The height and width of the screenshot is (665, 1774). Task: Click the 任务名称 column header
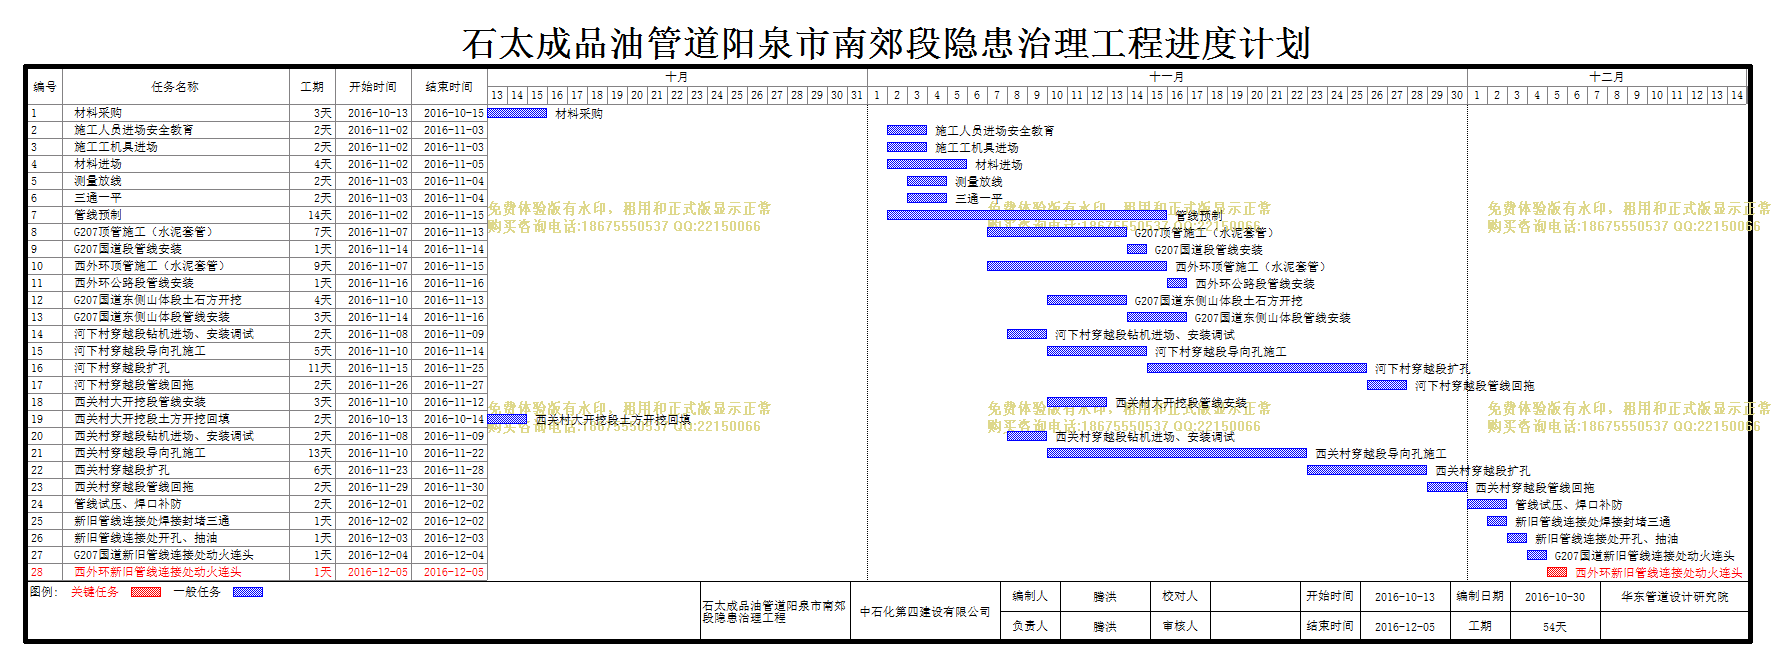tap(175, 87)
